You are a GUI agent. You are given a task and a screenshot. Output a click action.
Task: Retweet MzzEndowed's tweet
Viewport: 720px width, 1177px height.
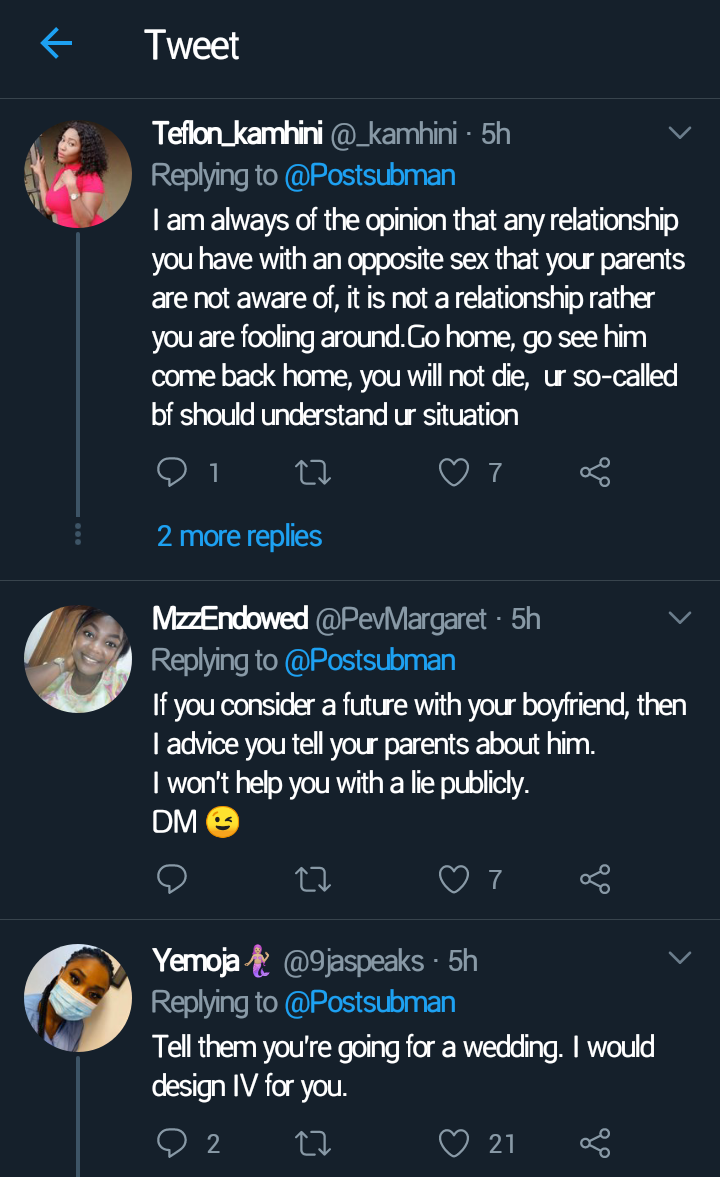click(x=314, y=879)
